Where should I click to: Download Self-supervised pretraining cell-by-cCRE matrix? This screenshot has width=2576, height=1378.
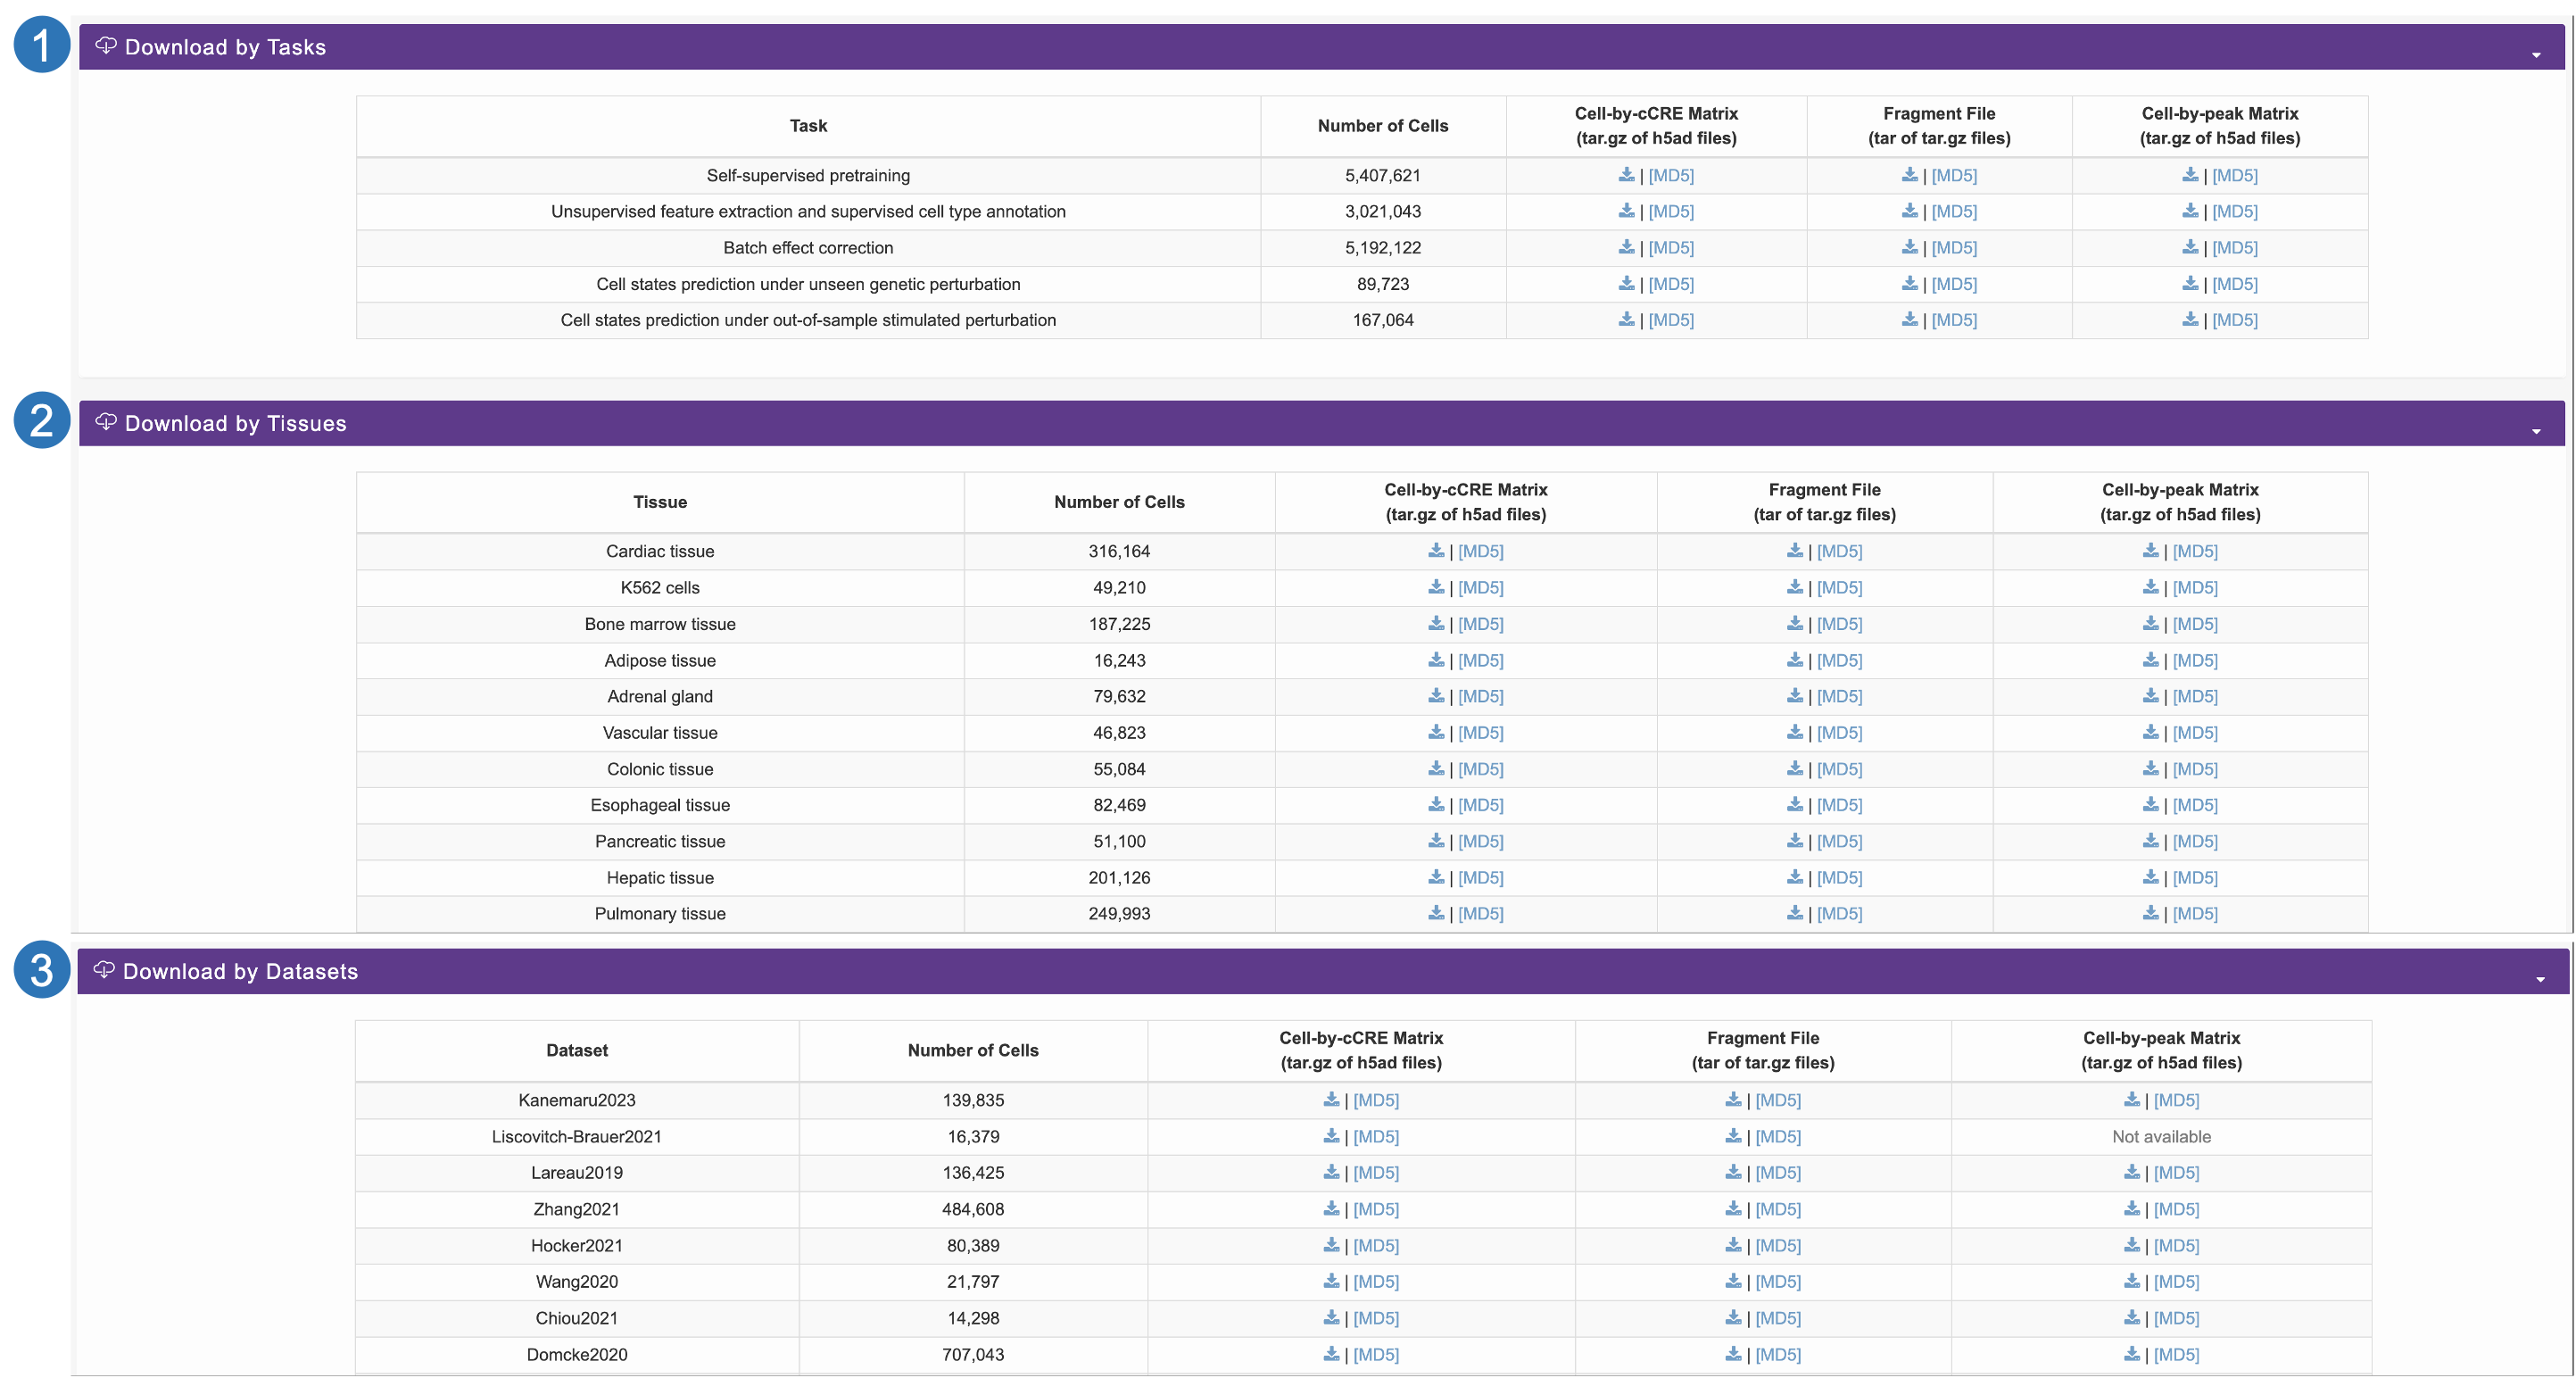1626,175
